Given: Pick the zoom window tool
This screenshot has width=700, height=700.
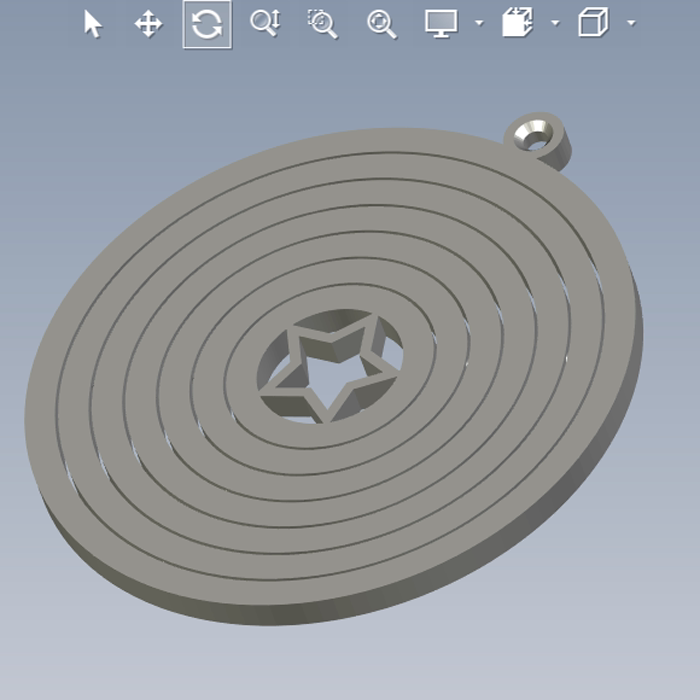Looking at the screenshot, I should (323, 24).
